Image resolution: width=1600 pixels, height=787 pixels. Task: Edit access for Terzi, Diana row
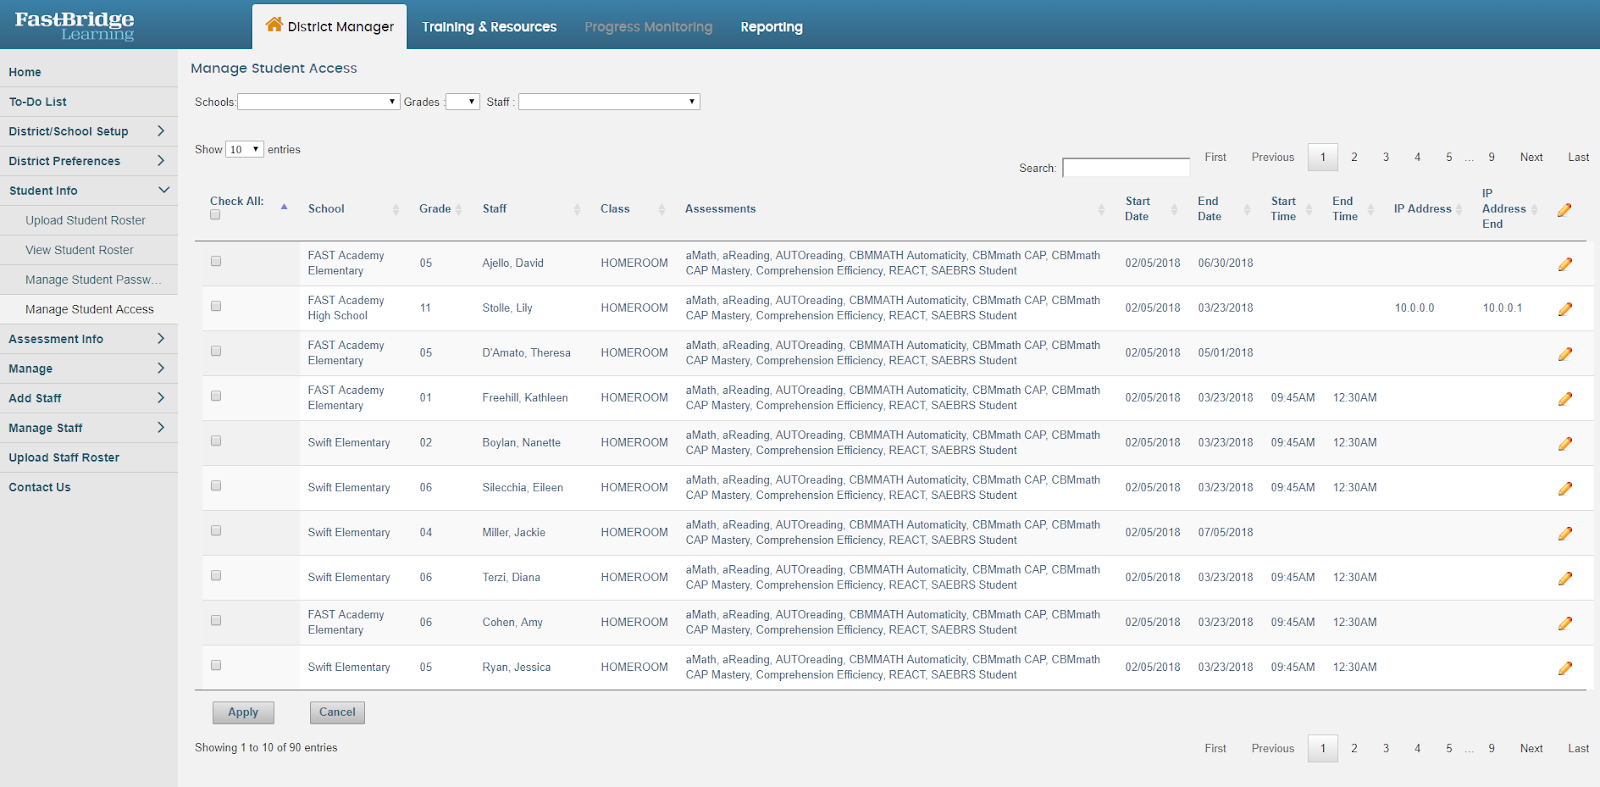coord(1565,578)
